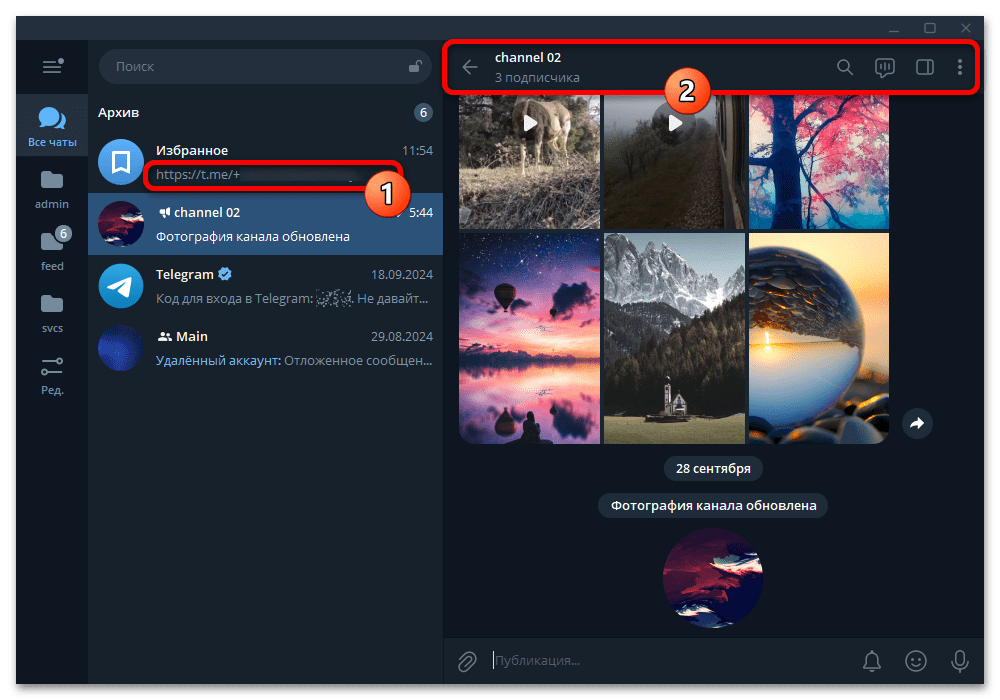Forward photos using the share arrow
Image resolution: width=1000 pixels, height=700 pixels.
pyautogui.click(x=917, y=424)
